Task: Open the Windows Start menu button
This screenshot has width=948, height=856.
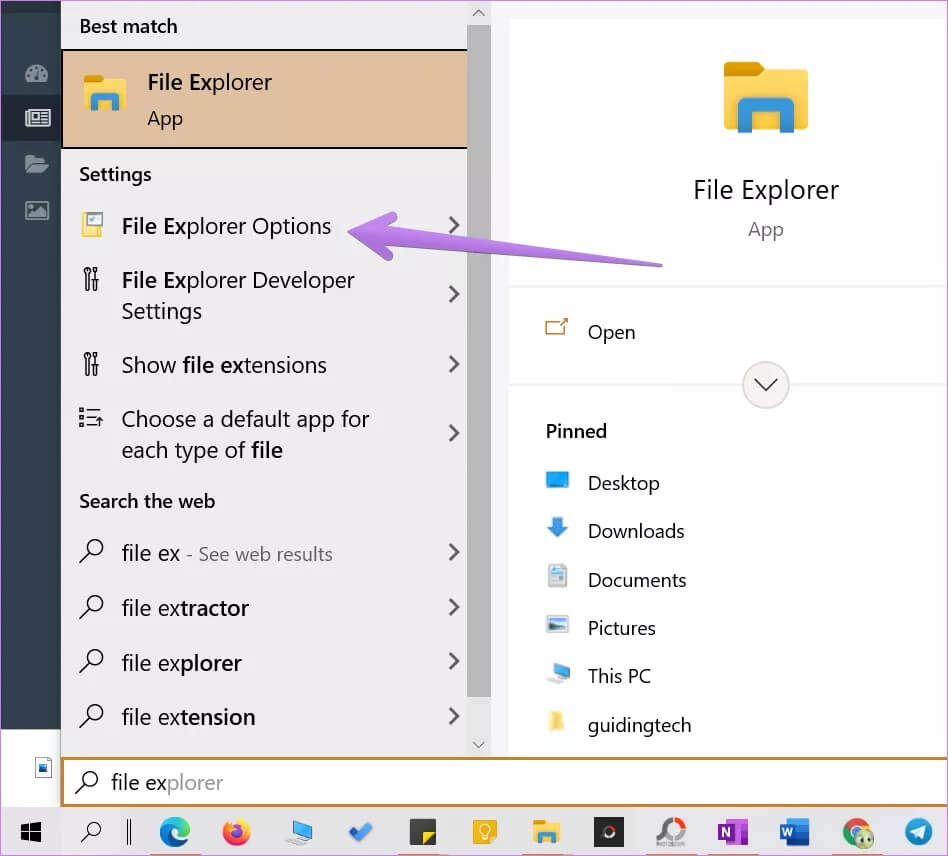Action: 31,832
